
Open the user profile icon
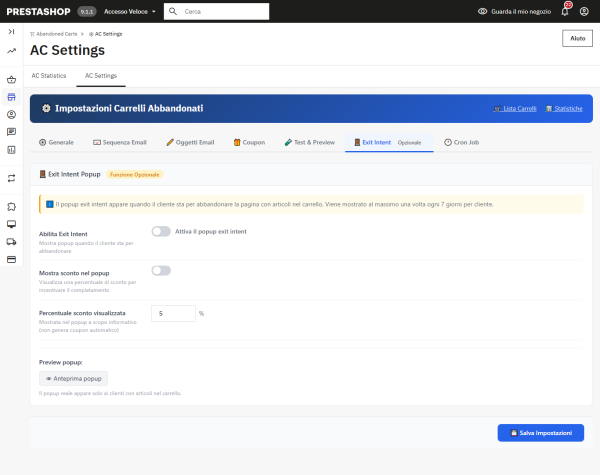(x=584, y=11)
